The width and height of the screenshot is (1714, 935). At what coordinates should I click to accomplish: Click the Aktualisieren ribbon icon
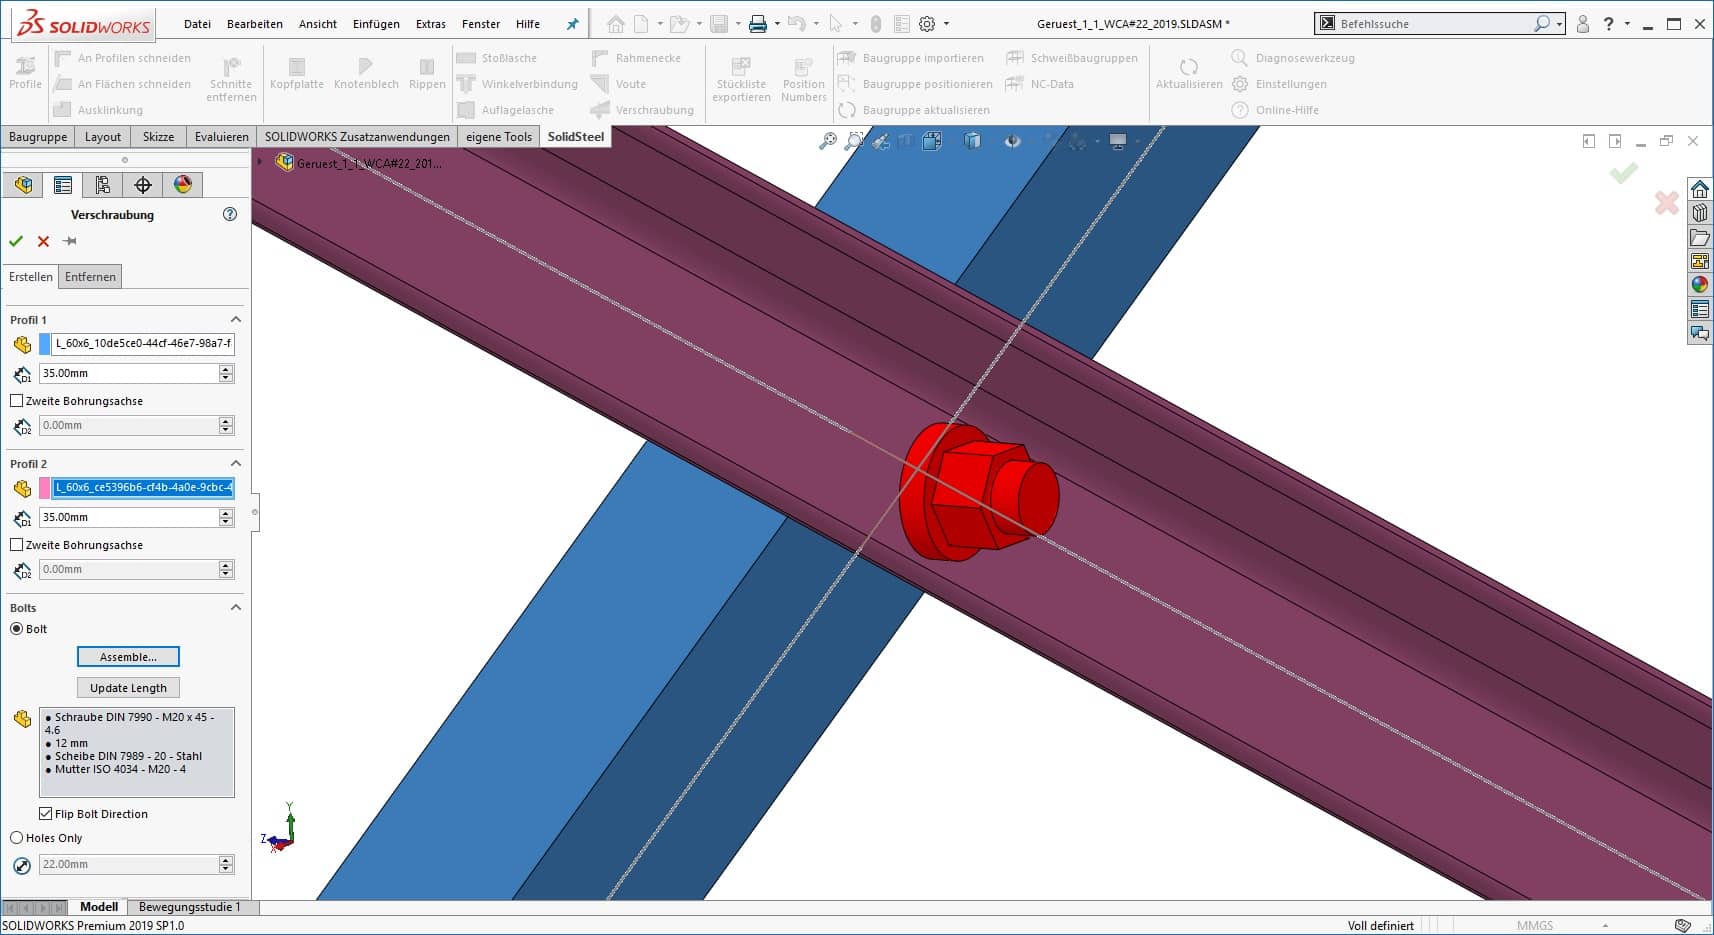tap(1189, 73)
